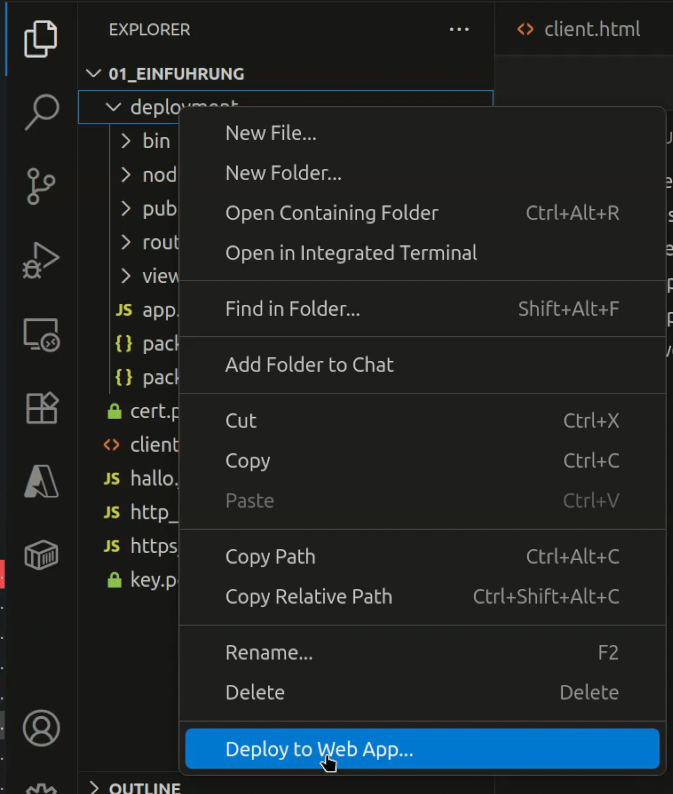
Task: Open Run and Debug view icon
Action: (x=41, y=261)
